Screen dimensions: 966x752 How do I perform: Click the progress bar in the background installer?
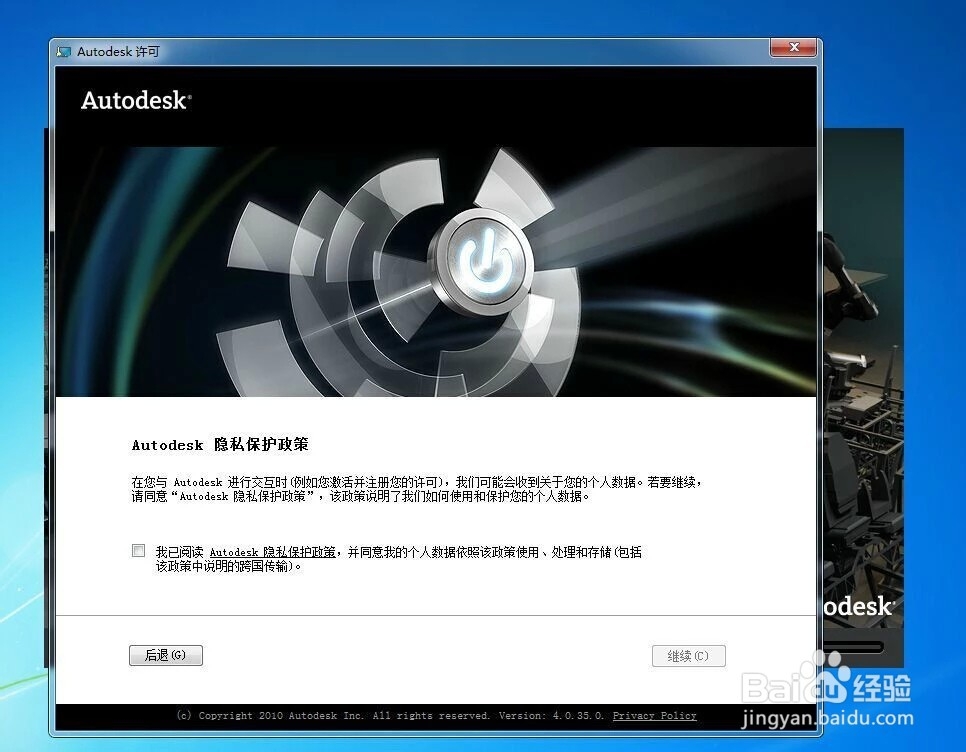853,647
